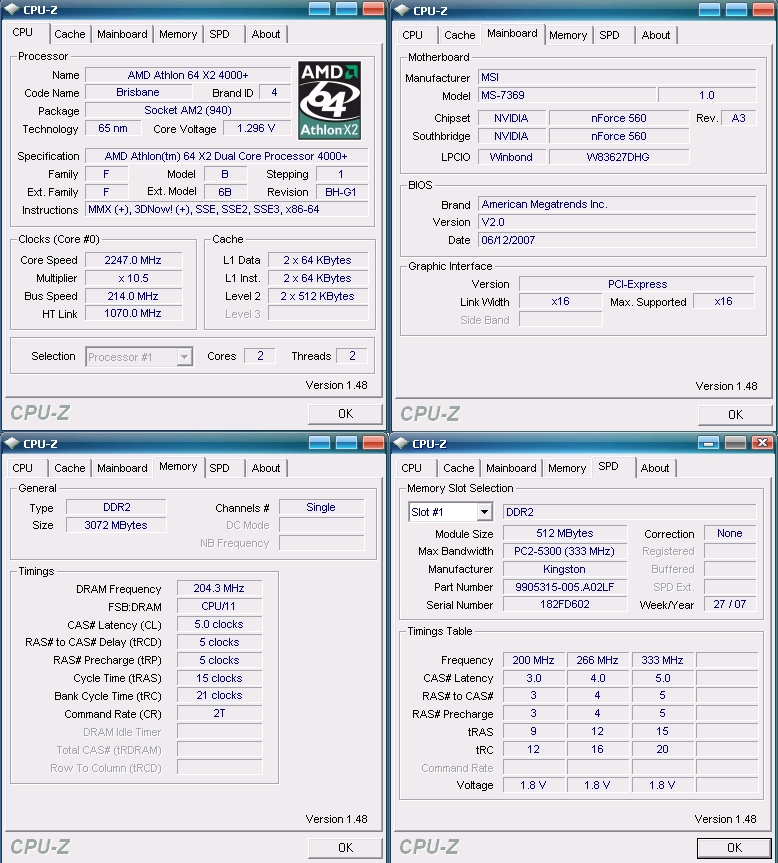Viewport: 778px width, 863px height.
Task: Click the Command Rate value '2T'
Action: point(219,713)
